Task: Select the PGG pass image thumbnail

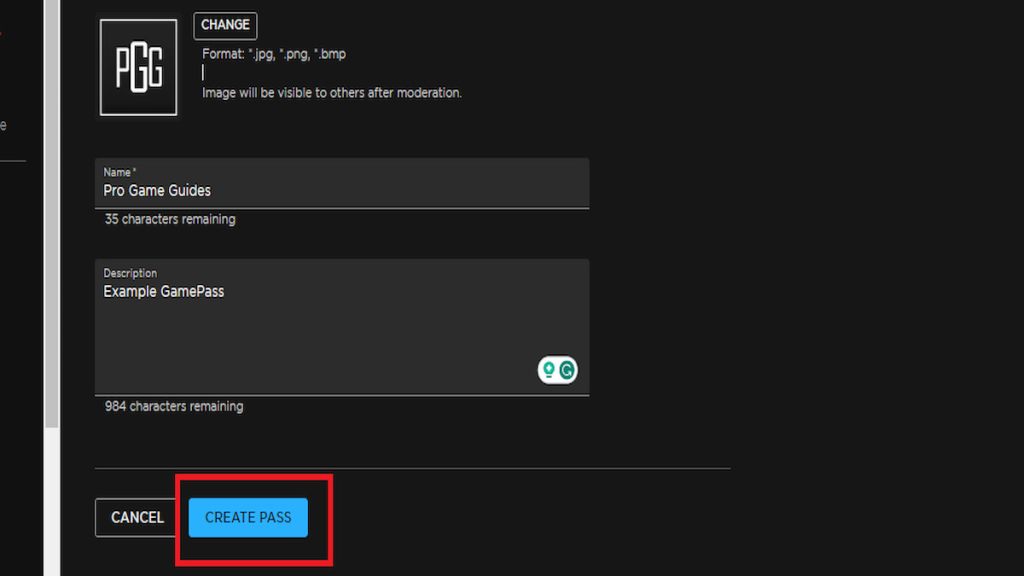Action: tap(138, 67)
